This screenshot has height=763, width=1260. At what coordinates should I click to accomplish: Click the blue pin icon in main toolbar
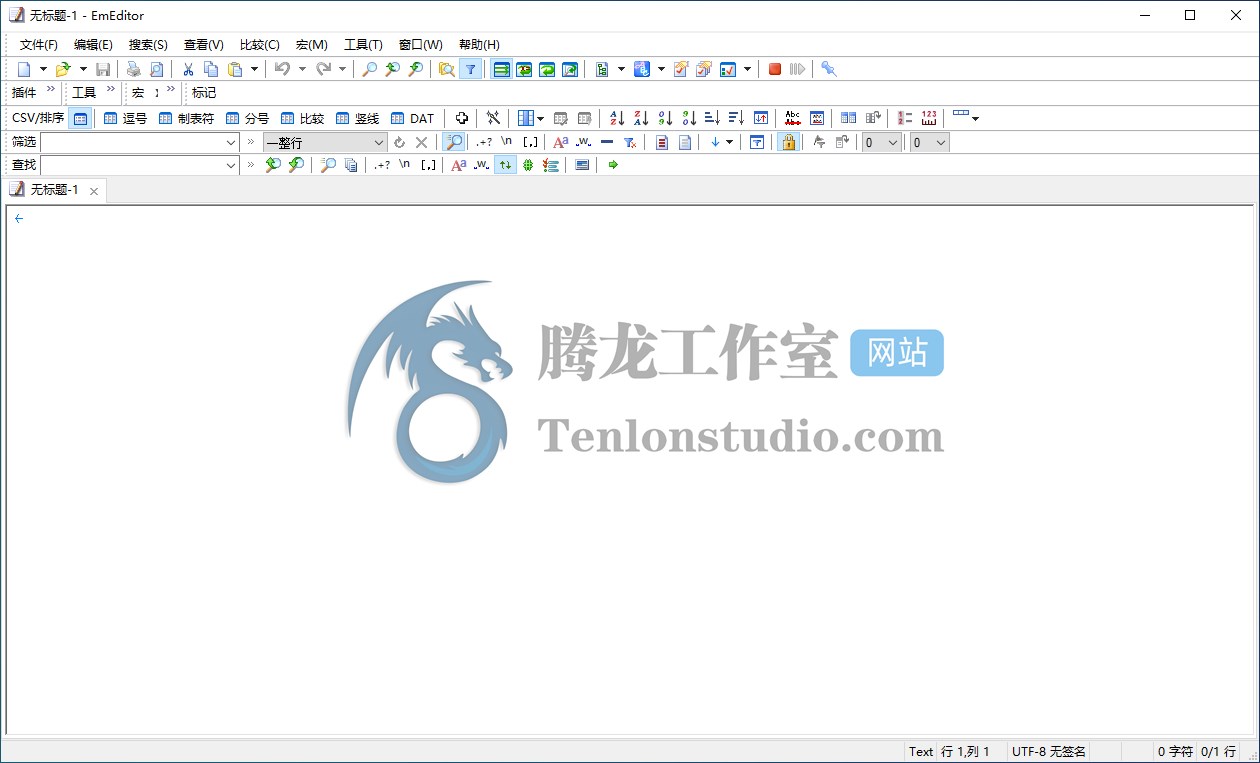pyautogui.click(x=828, y=69)
